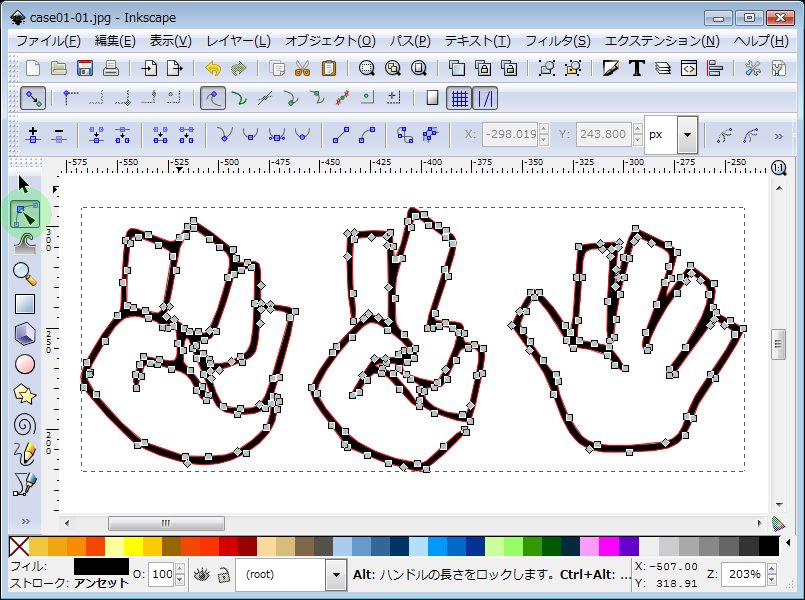Open the パス(P) menu

pos(408,41)
